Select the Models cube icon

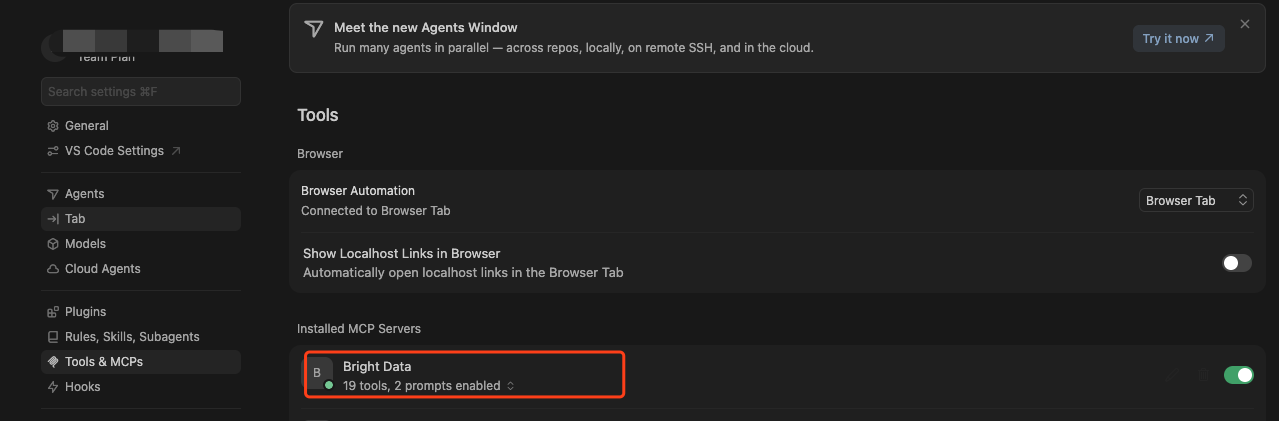coord(54,244)
